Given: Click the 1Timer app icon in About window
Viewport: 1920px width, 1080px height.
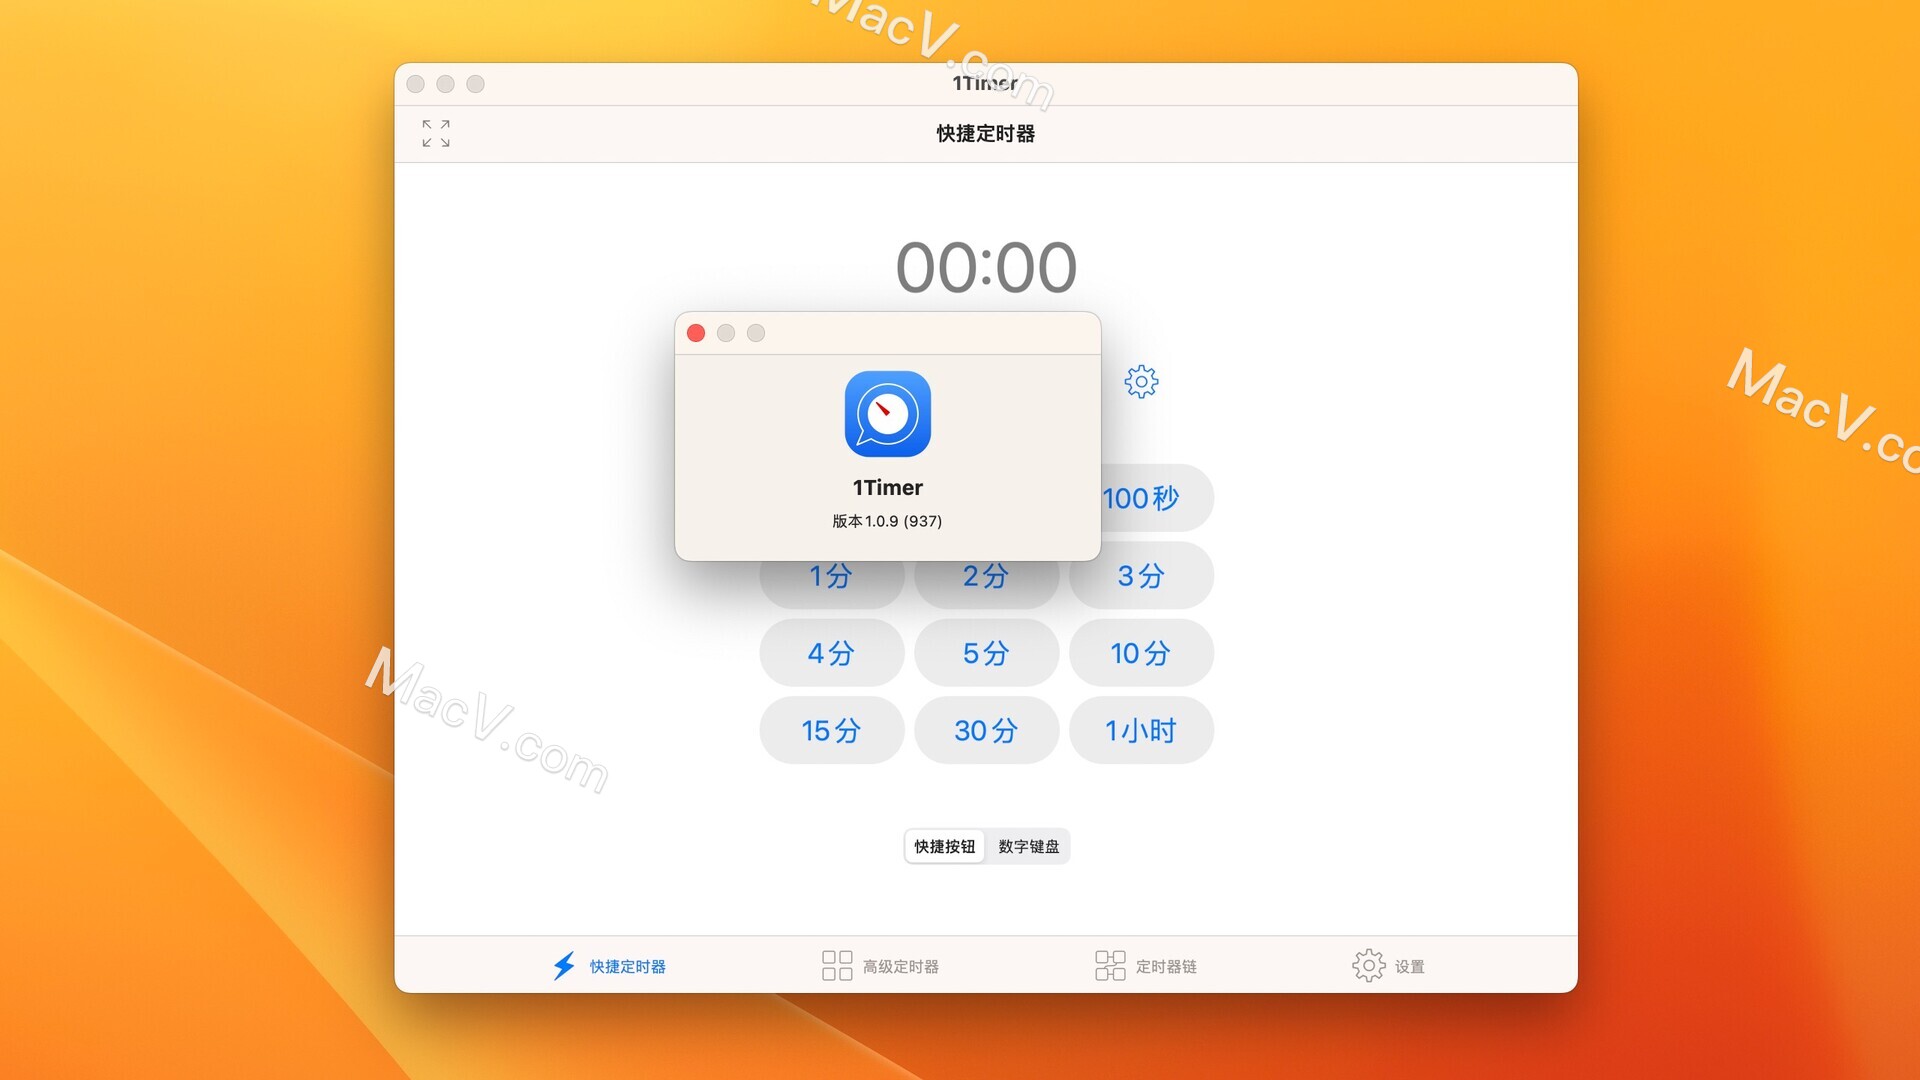Looking at the screenshot, I should pos(888,414).
